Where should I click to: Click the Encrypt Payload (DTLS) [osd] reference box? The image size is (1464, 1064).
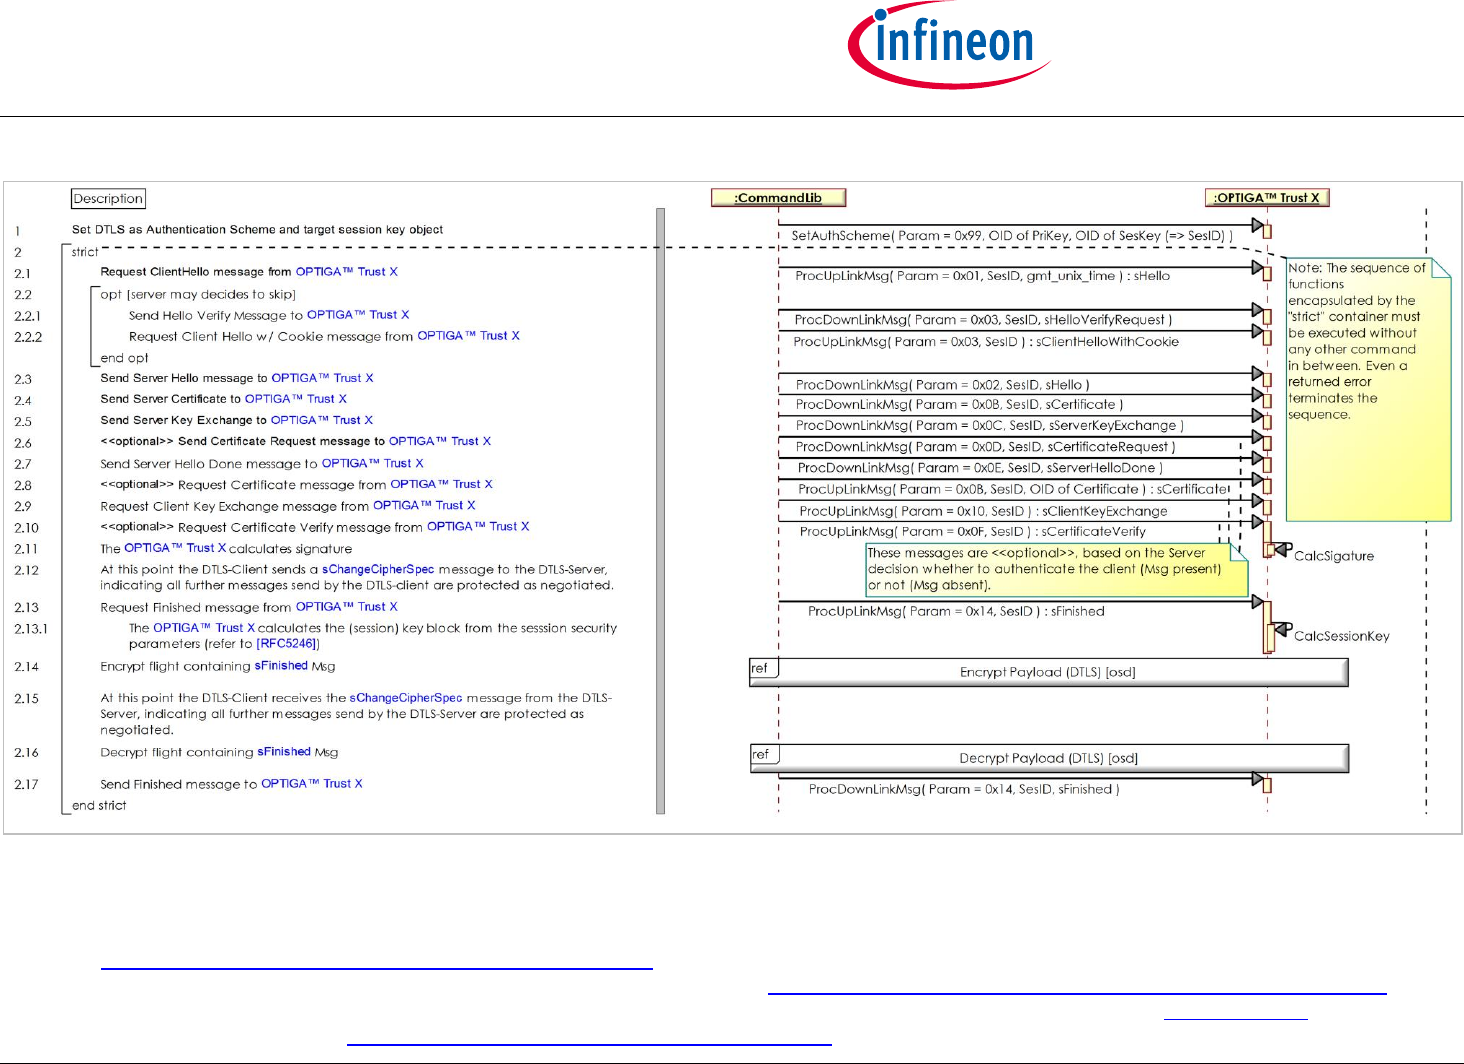click(1049, 672)
